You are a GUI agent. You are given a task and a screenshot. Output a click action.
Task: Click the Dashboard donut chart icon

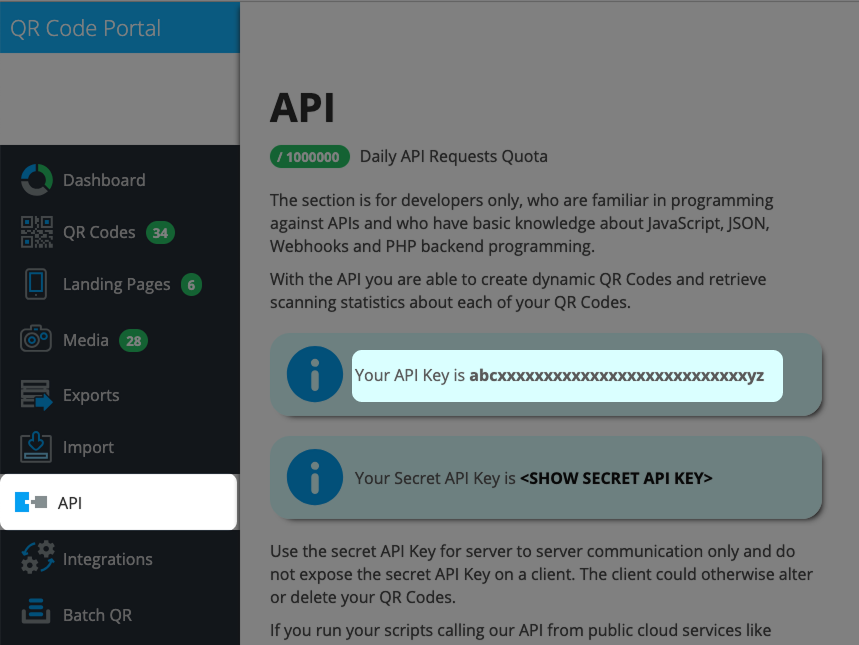(x=37, y=180)
